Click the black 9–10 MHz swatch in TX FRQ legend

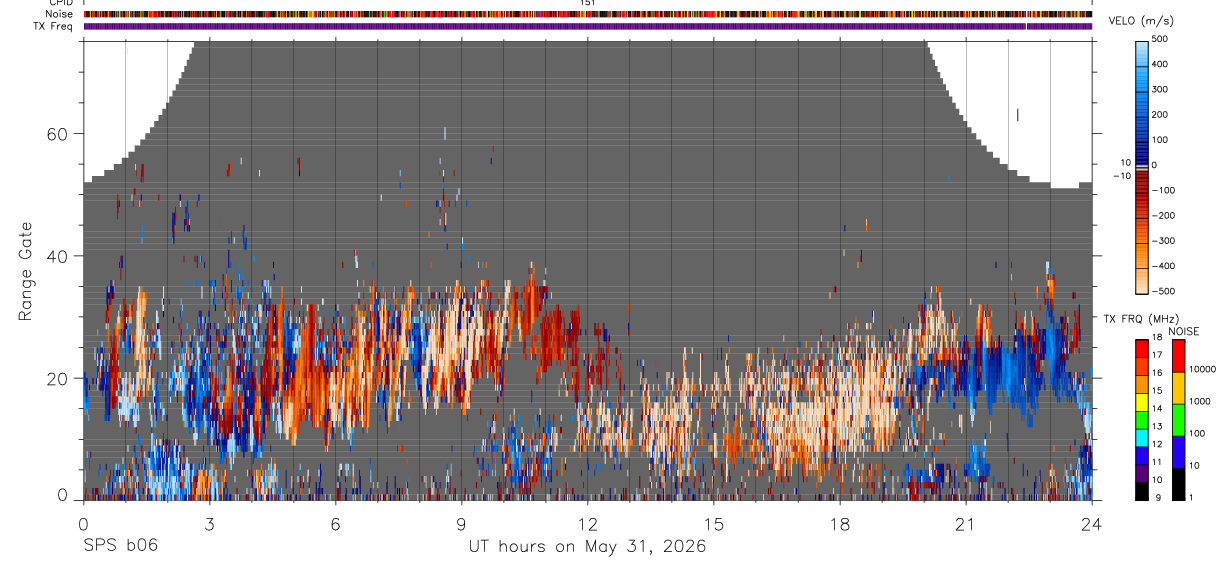click(x=1141, y=491)
